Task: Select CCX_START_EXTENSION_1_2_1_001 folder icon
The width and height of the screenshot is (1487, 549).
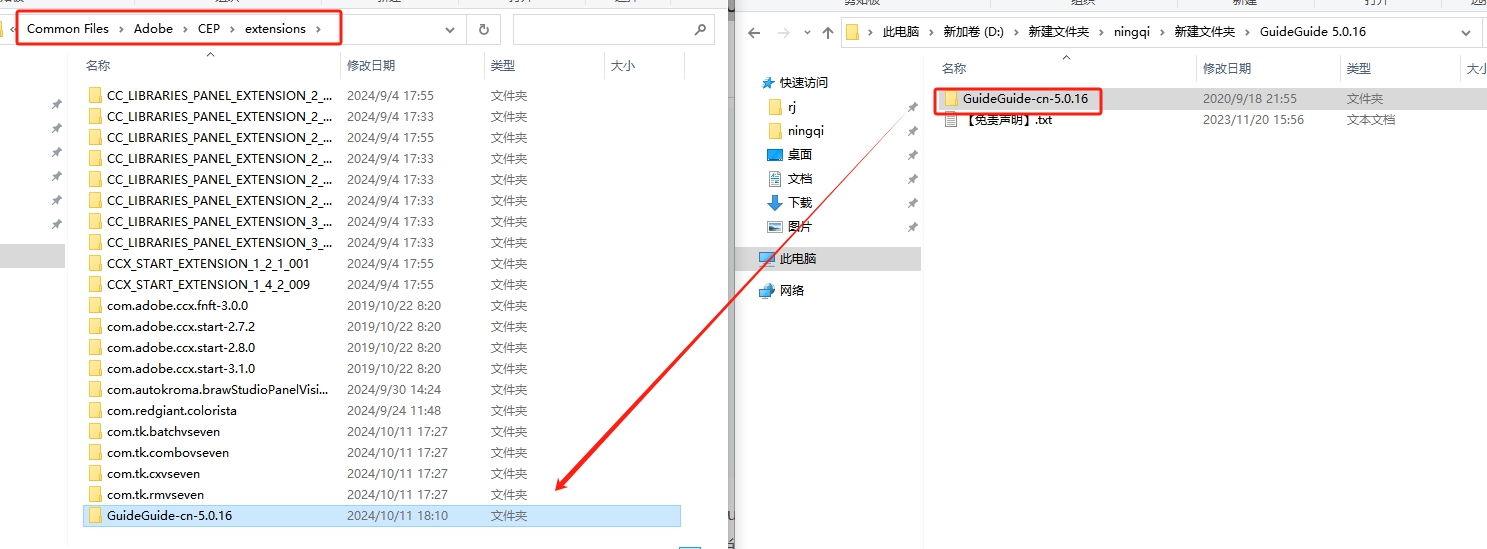Action: (95, 264)
